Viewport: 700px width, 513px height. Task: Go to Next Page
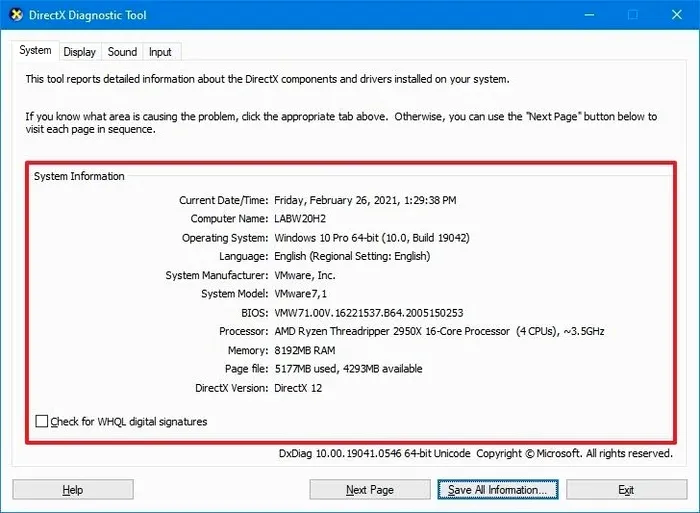370,490
